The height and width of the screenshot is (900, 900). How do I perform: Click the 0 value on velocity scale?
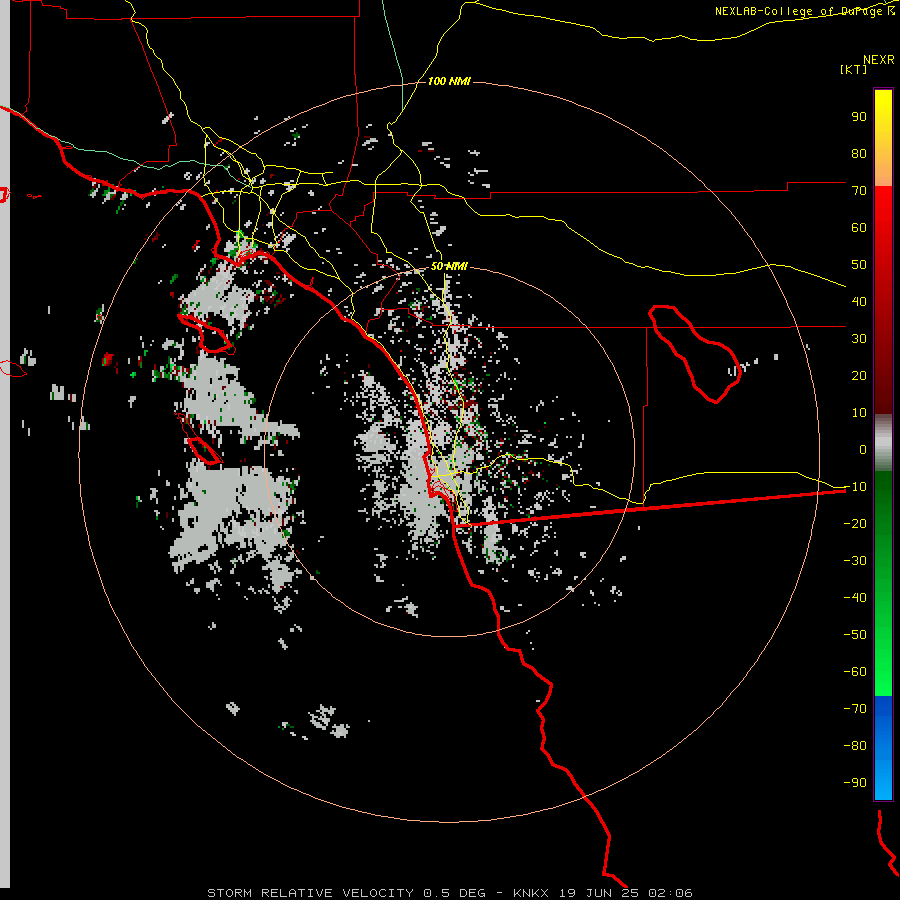(863, 449)
